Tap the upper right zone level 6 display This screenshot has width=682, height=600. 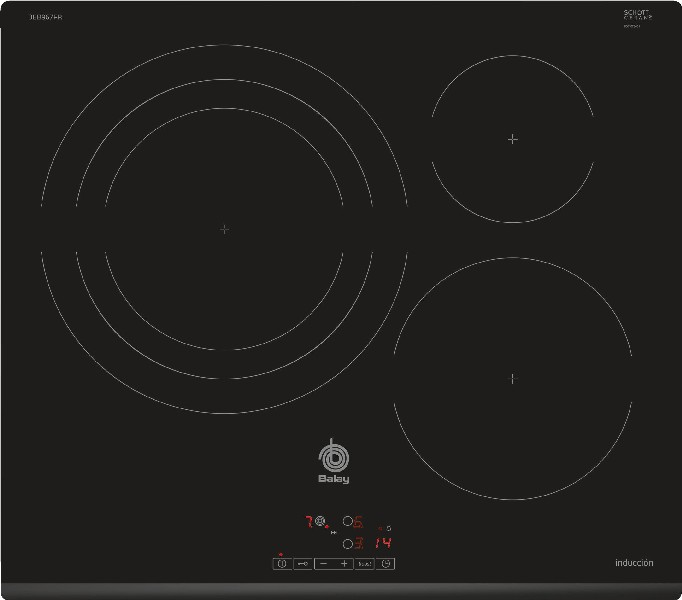pos(358,521)
